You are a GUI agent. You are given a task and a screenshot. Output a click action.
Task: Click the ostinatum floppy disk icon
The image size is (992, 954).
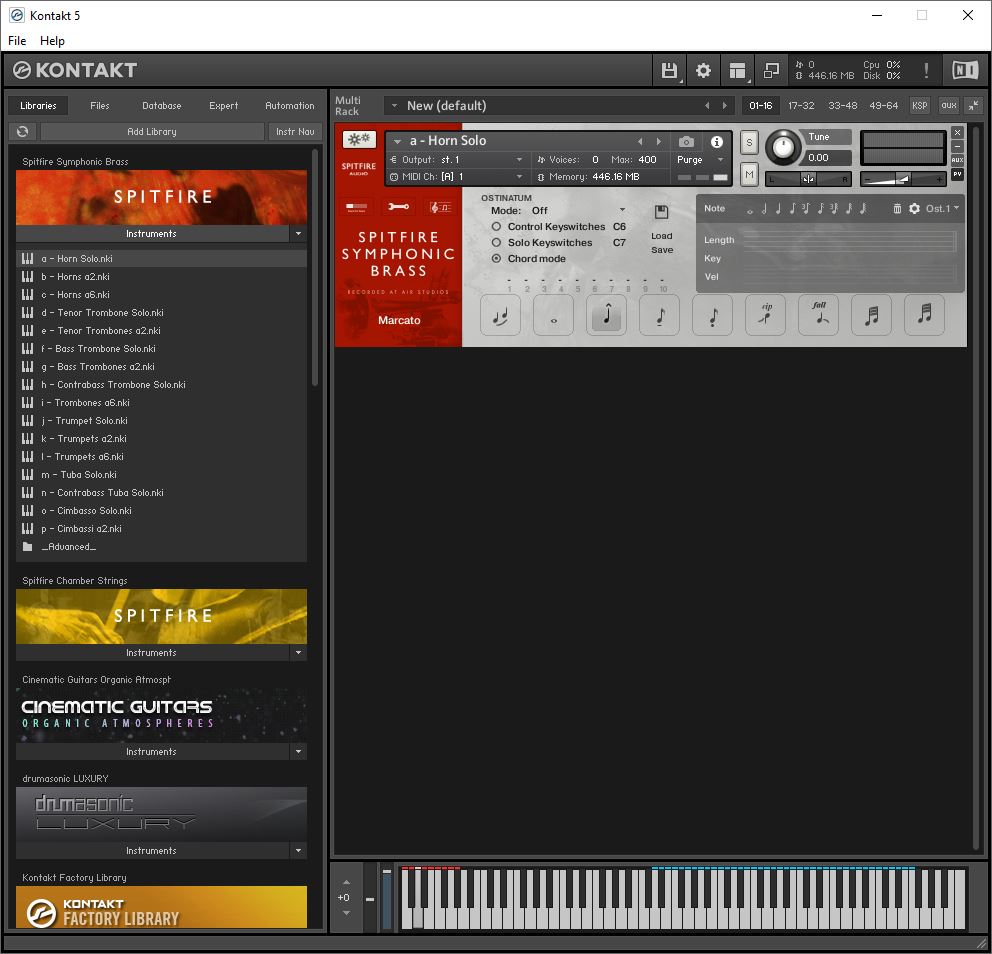pos(661,212)
